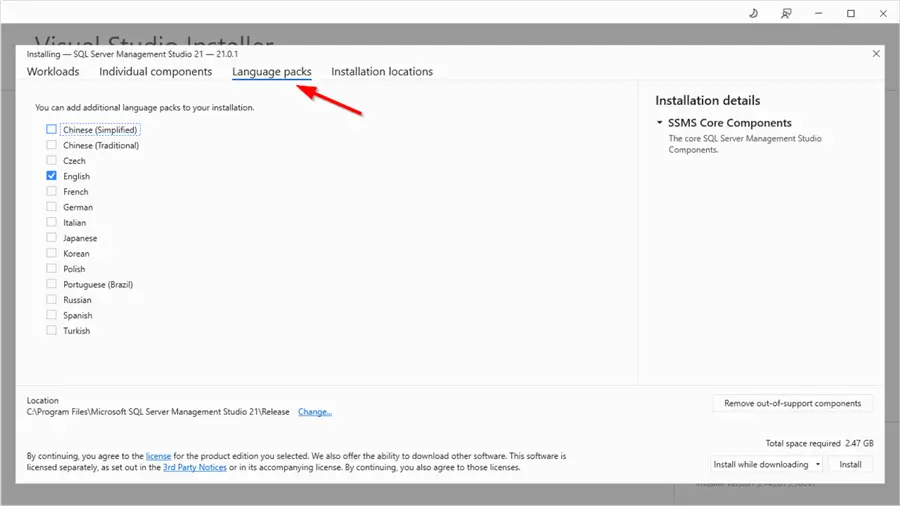Check the Chinese (Simplified) language pack

click(x=52, y=130)
